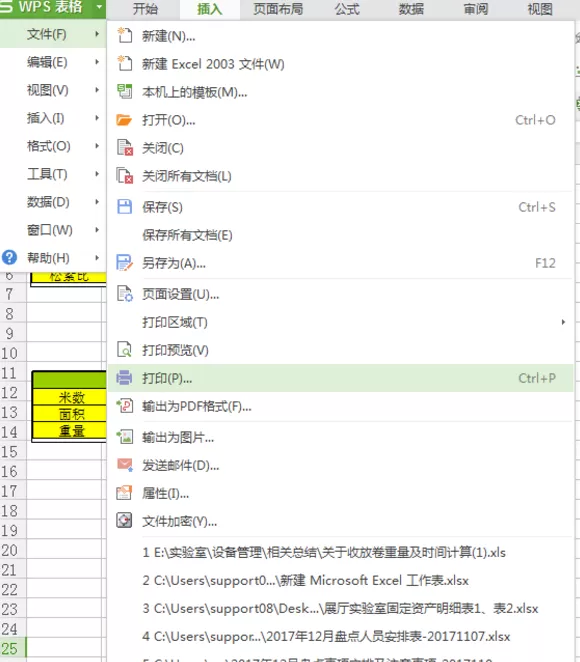Expand the 插入(I) submenu arrow
This screenshot has width=580, height=662.
[x=97, y=118]
